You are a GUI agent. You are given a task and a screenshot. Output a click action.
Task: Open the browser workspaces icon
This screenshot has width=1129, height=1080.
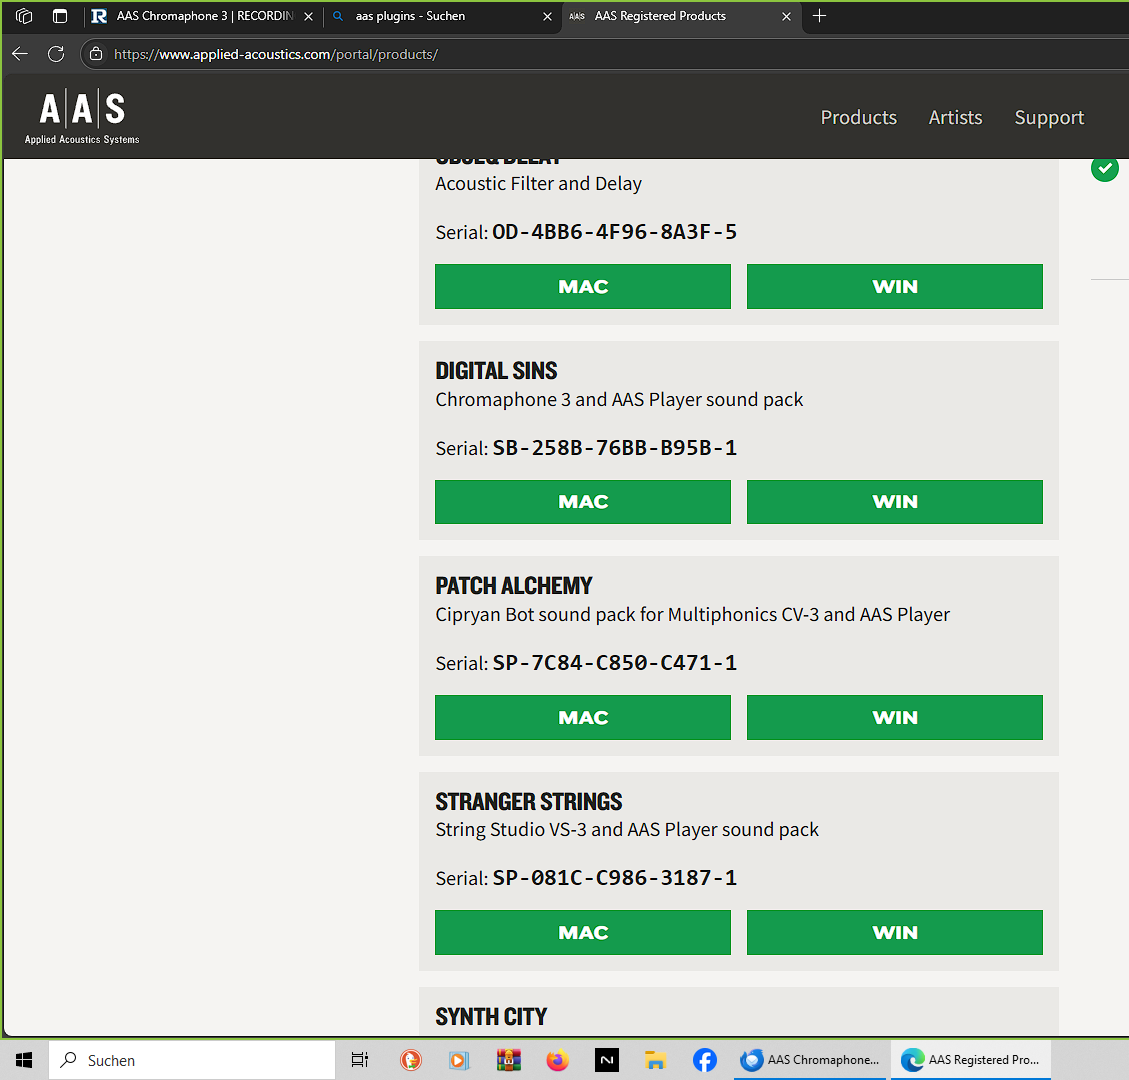(x=24, y=16)
